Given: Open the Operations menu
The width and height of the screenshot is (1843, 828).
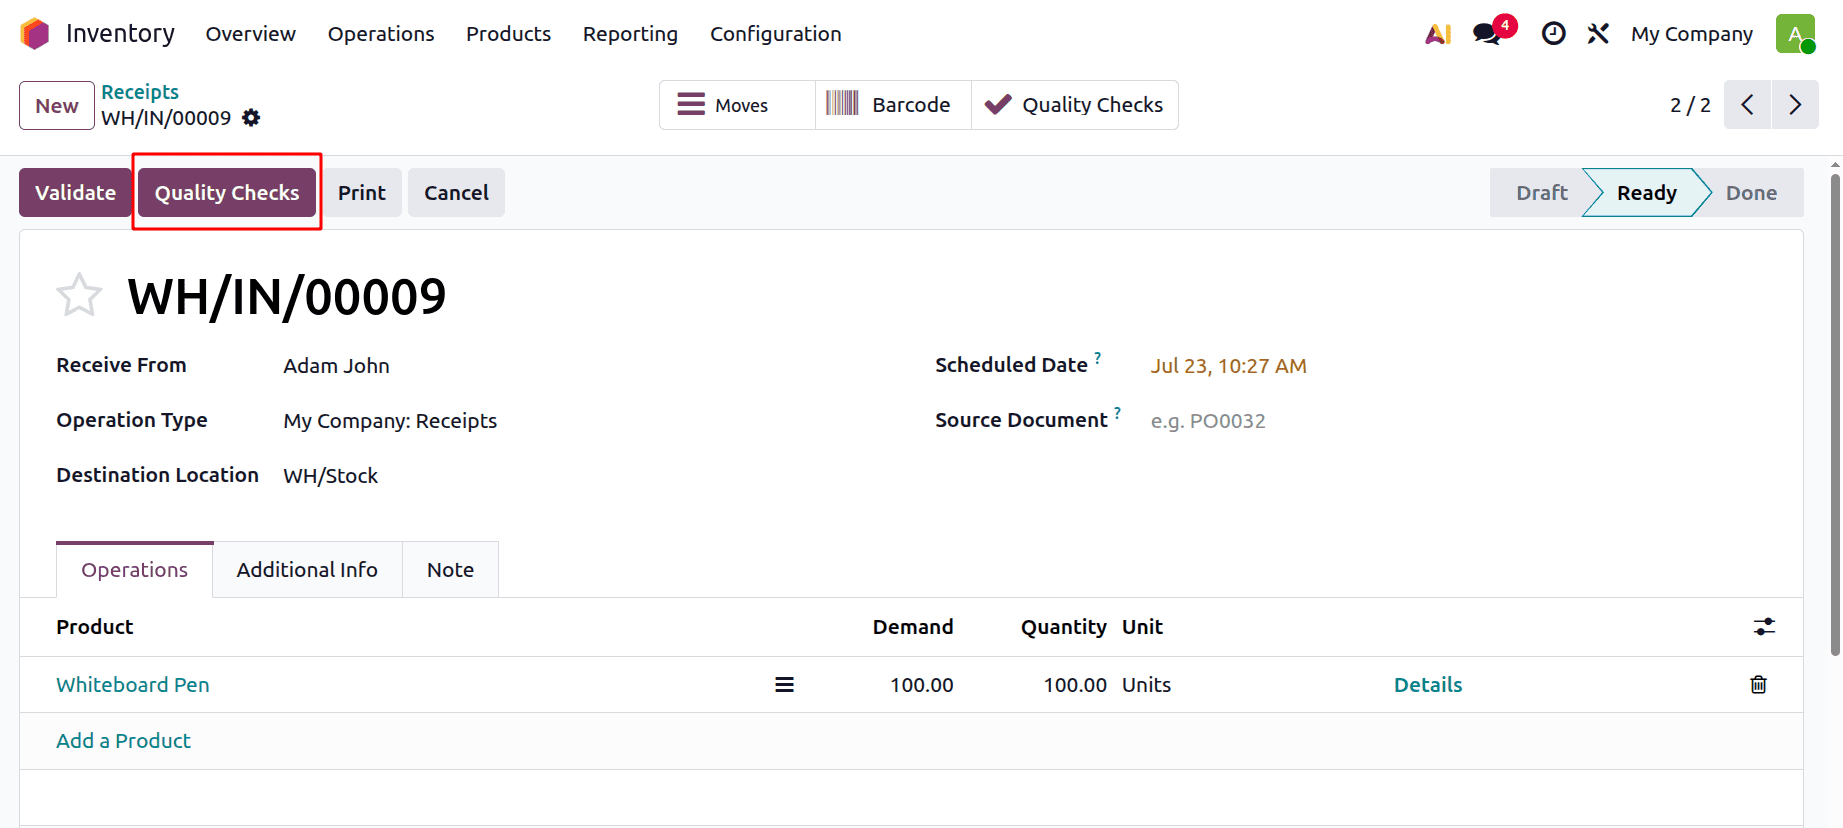Looking at the screenshot, I should 381,34.
